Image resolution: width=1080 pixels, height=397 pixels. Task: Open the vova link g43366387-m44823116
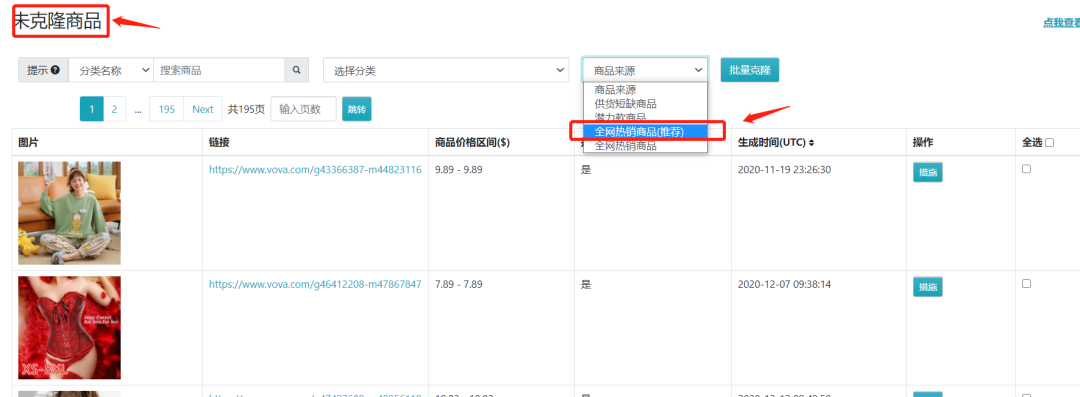[x=315, y=170]
